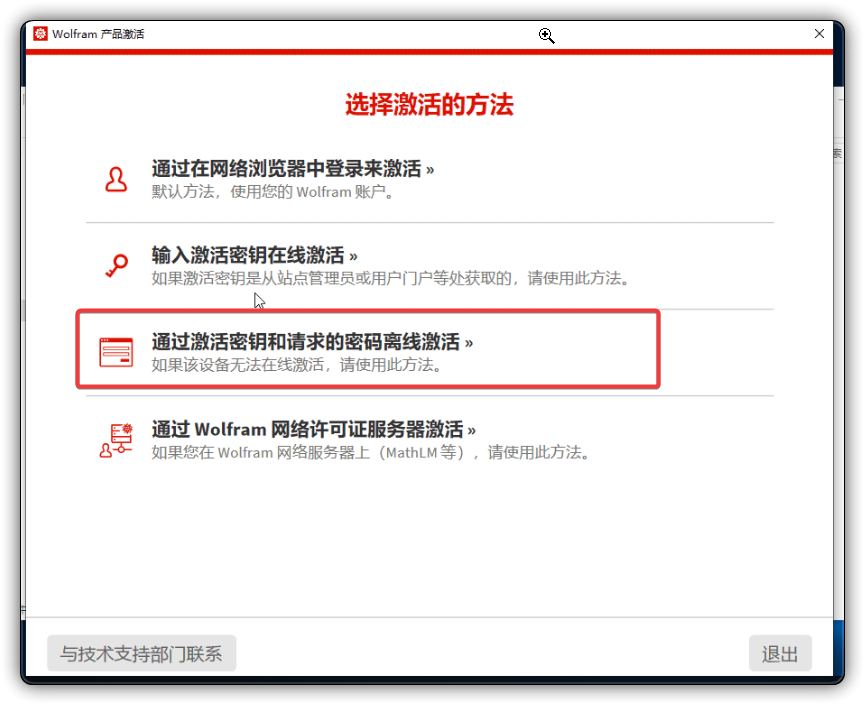Click the Wolfram 产品激活 title bar text
This screenshot has height=705, width=865.
[98, 34]
